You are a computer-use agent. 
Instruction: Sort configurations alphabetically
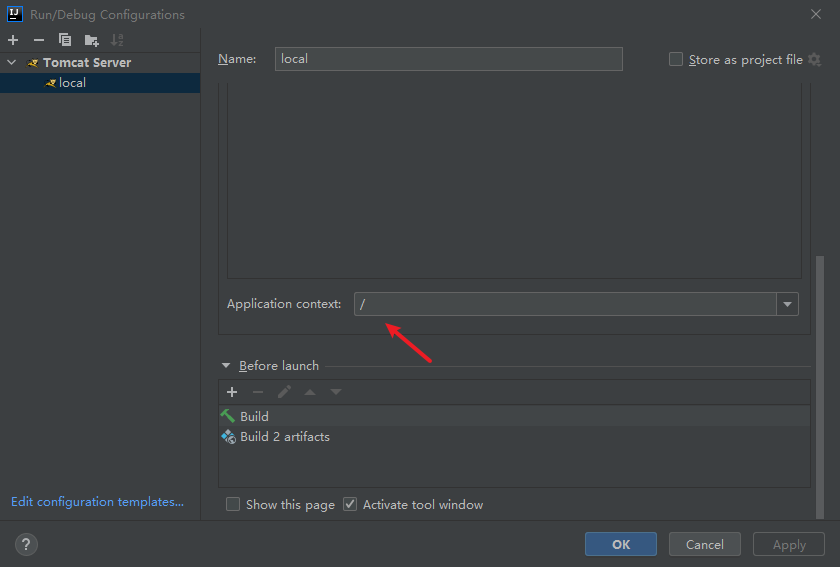tap(117, 40)
